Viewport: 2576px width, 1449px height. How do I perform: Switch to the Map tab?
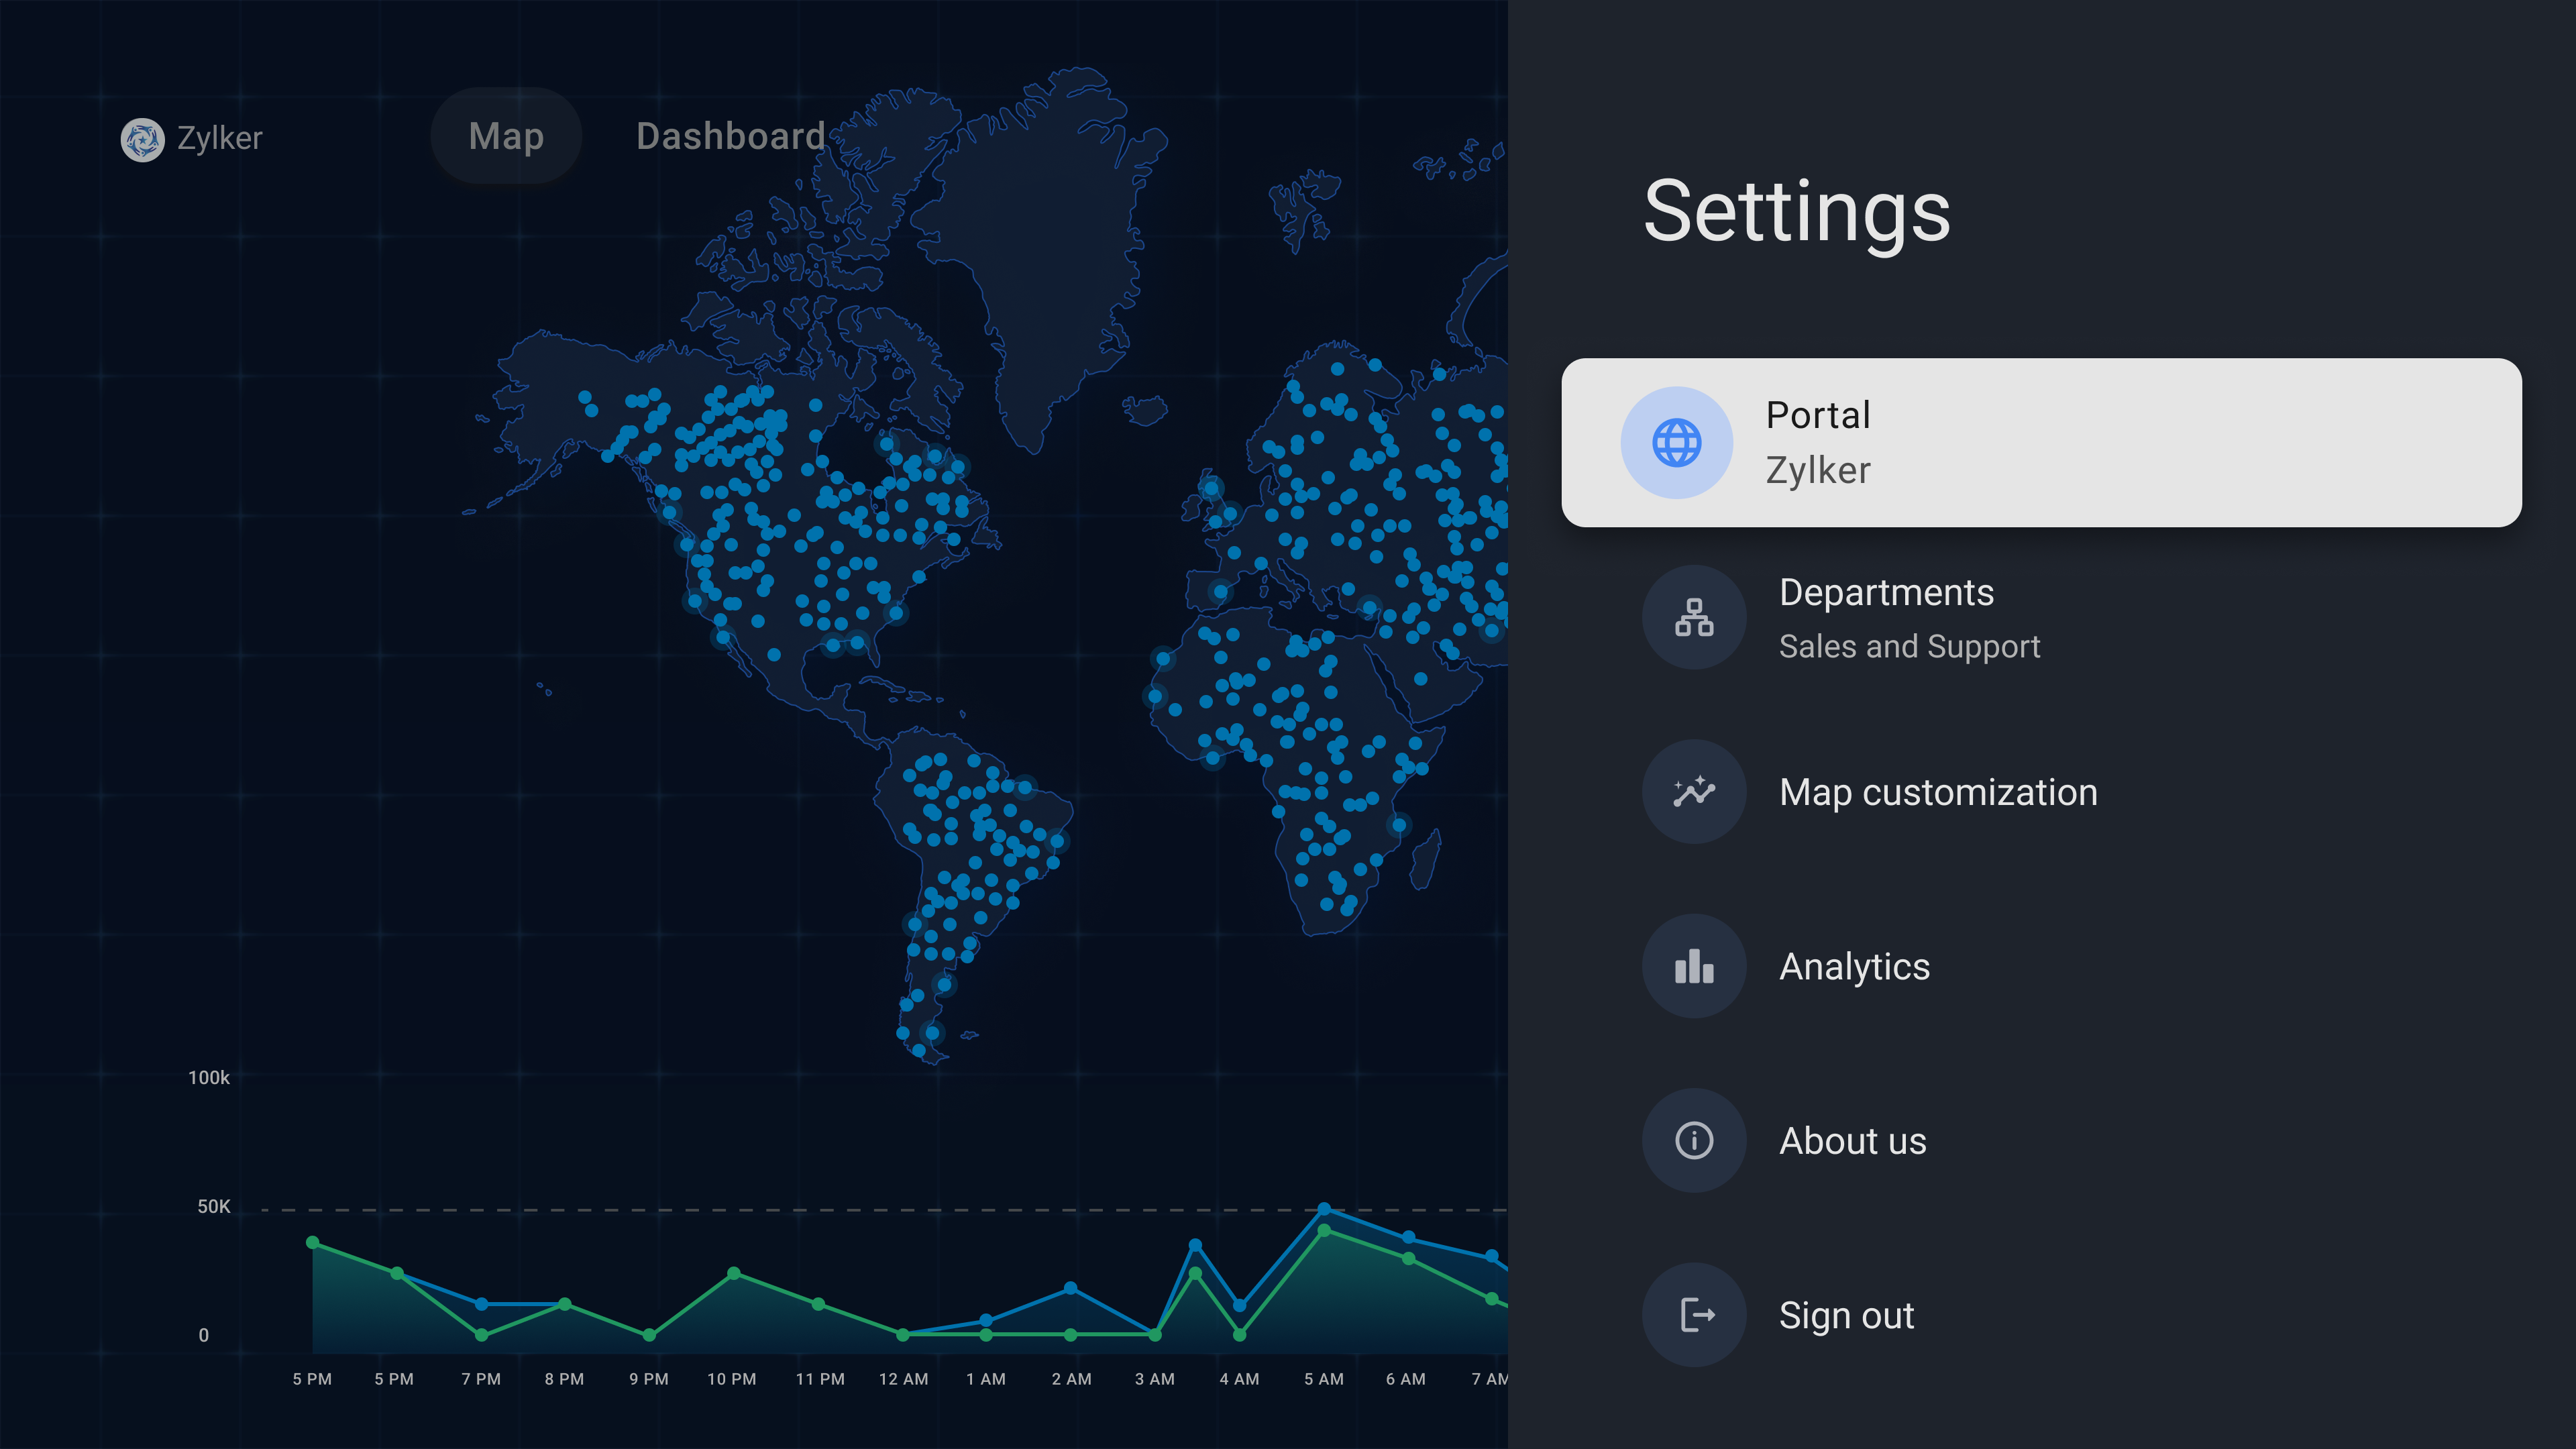[x=506, y=136]
